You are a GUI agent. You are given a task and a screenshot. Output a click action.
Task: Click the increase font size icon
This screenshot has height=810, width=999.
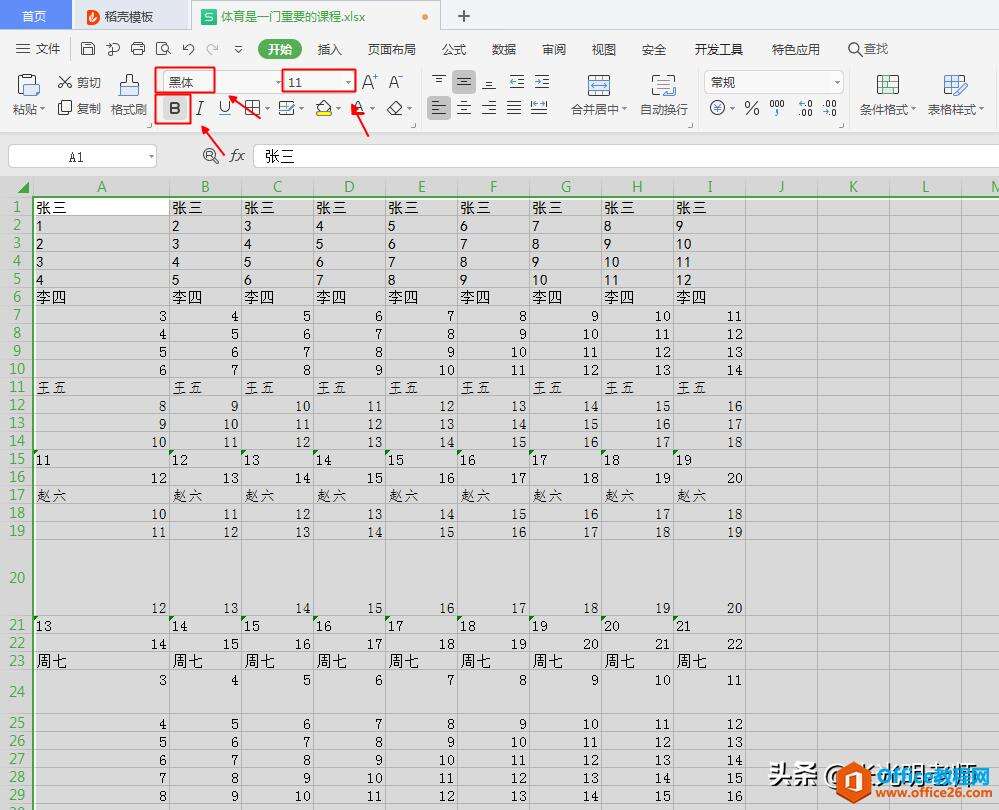tap(369, 82)
